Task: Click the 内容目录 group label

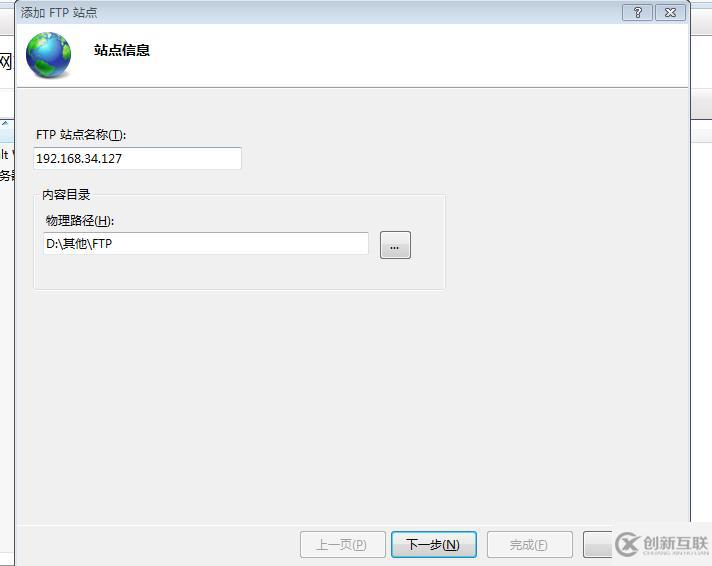Action: (66, 195)
